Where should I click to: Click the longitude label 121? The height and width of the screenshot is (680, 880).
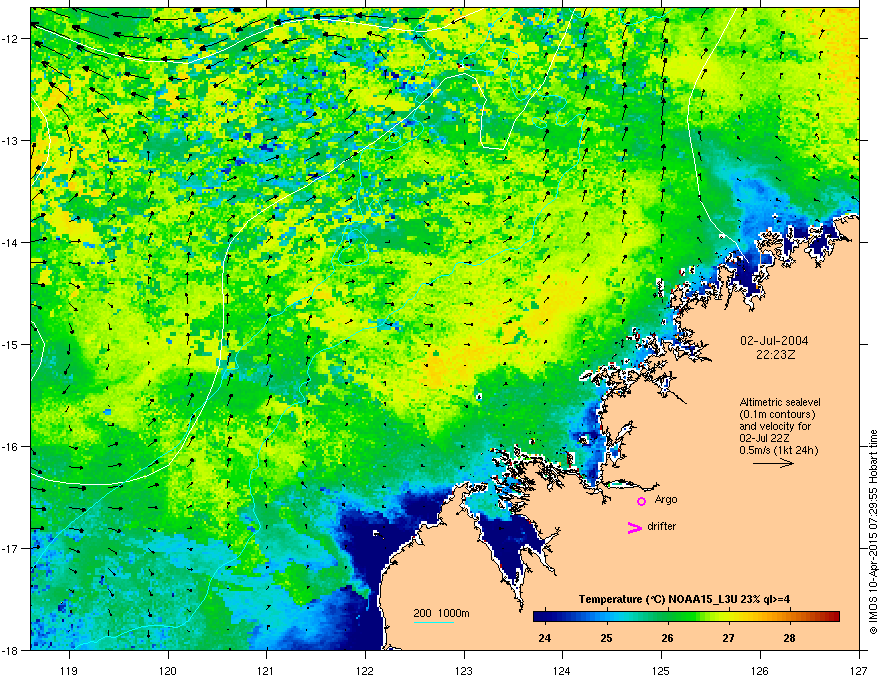(x=267, y=670)
